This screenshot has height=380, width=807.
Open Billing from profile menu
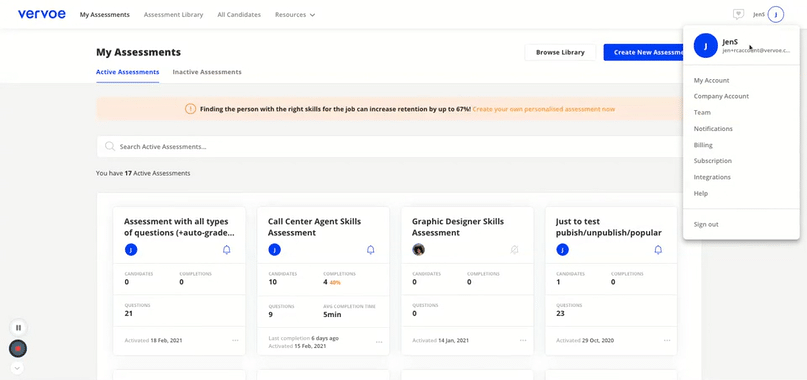(x=703, y=145)
